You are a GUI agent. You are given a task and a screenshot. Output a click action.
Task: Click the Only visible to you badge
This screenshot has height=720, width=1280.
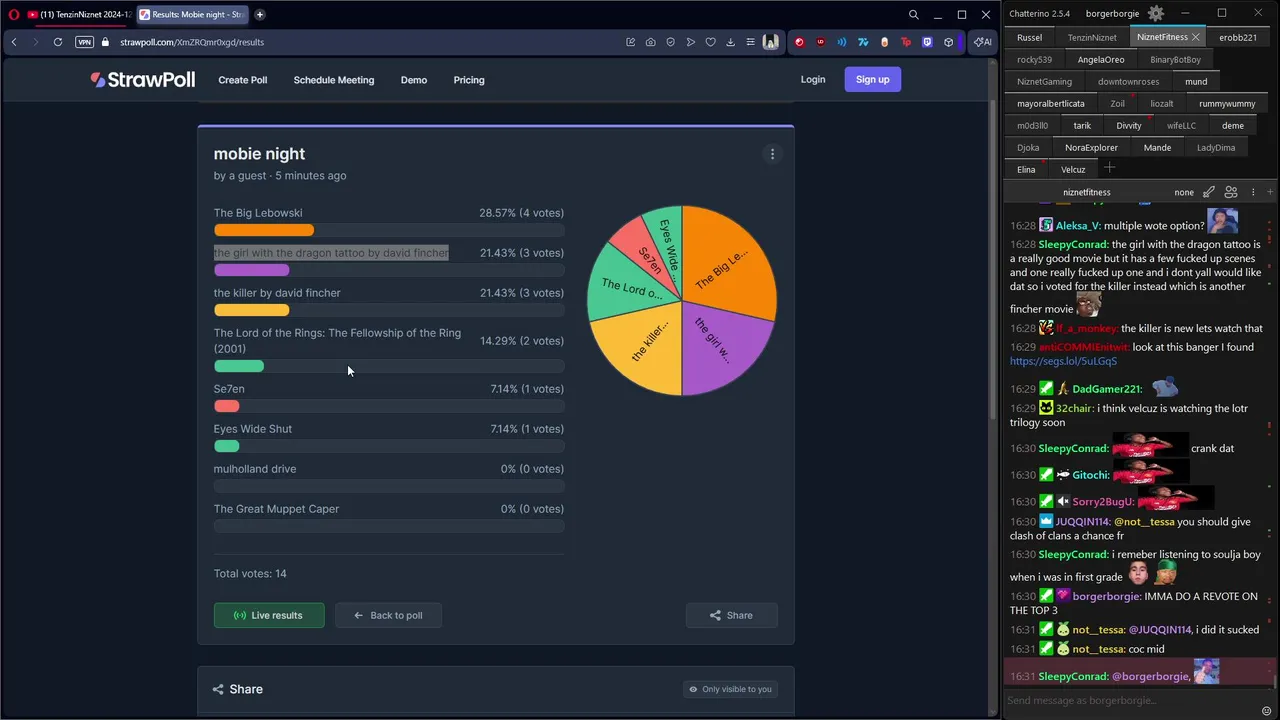coord(731,689)
